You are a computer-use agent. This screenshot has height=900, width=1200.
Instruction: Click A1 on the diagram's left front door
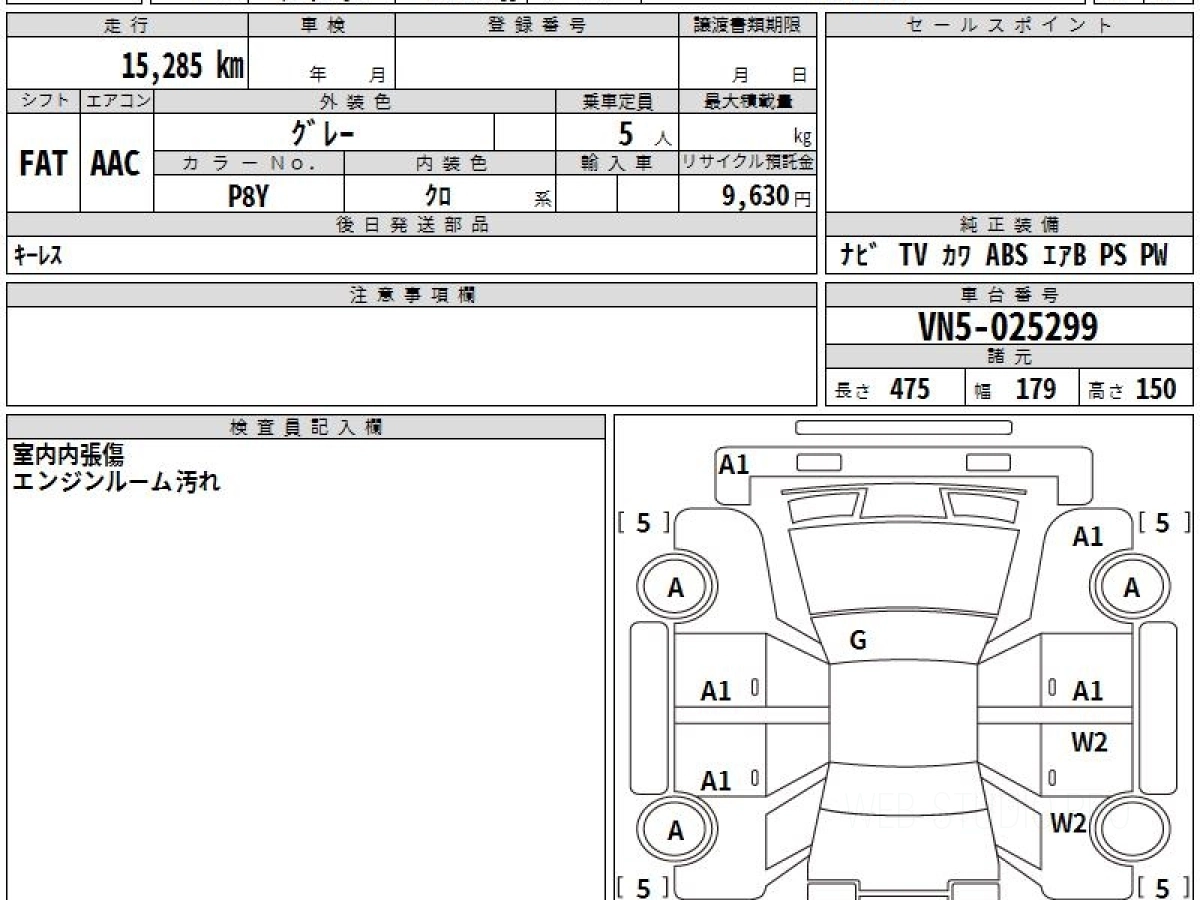point(716,691)
